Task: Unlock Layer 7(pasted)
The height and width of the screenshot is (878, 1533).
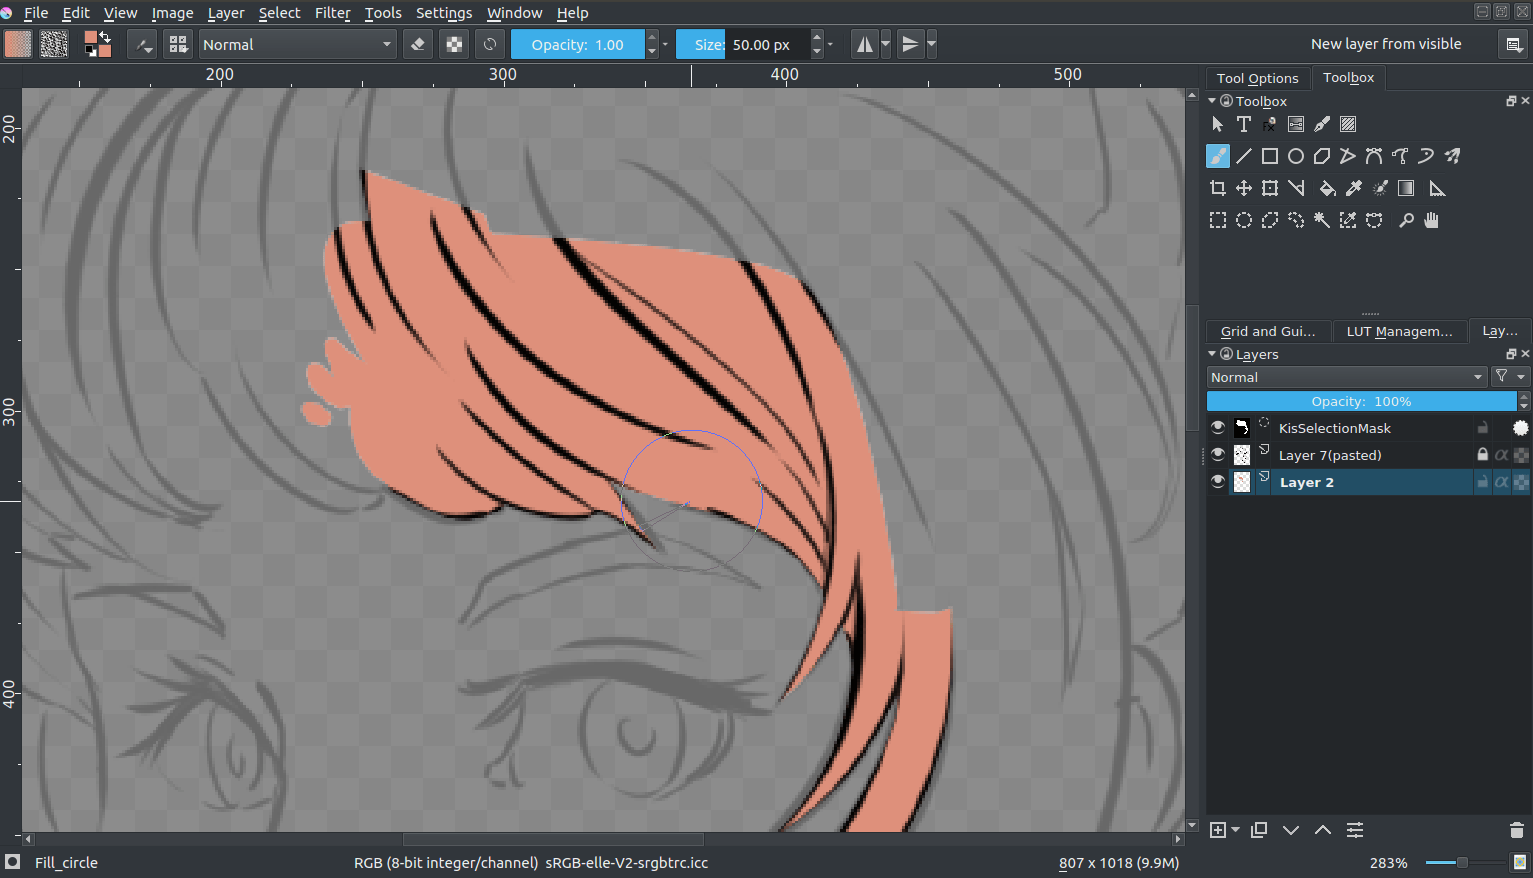Action: (x=1481, y=454)
